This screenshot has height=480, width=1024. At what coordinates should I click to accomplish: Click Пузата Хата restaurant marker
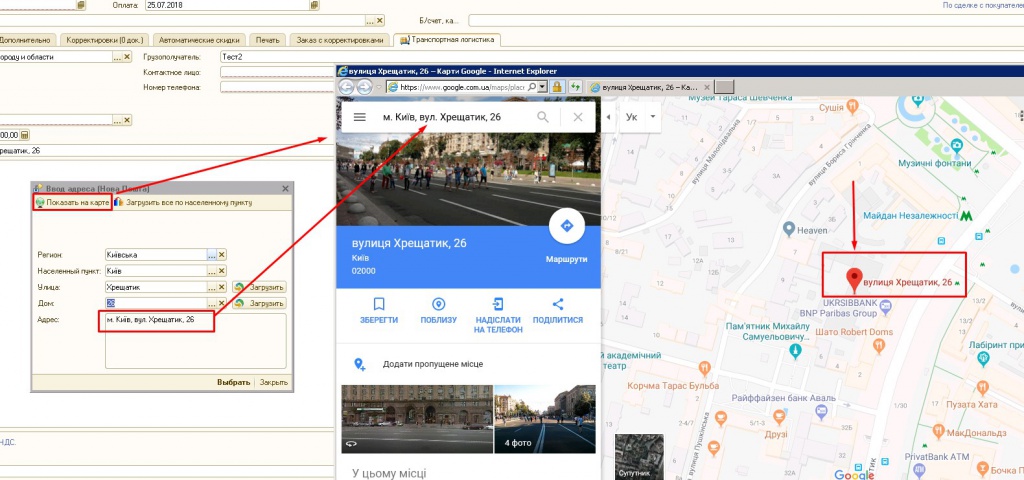(984, 387)
